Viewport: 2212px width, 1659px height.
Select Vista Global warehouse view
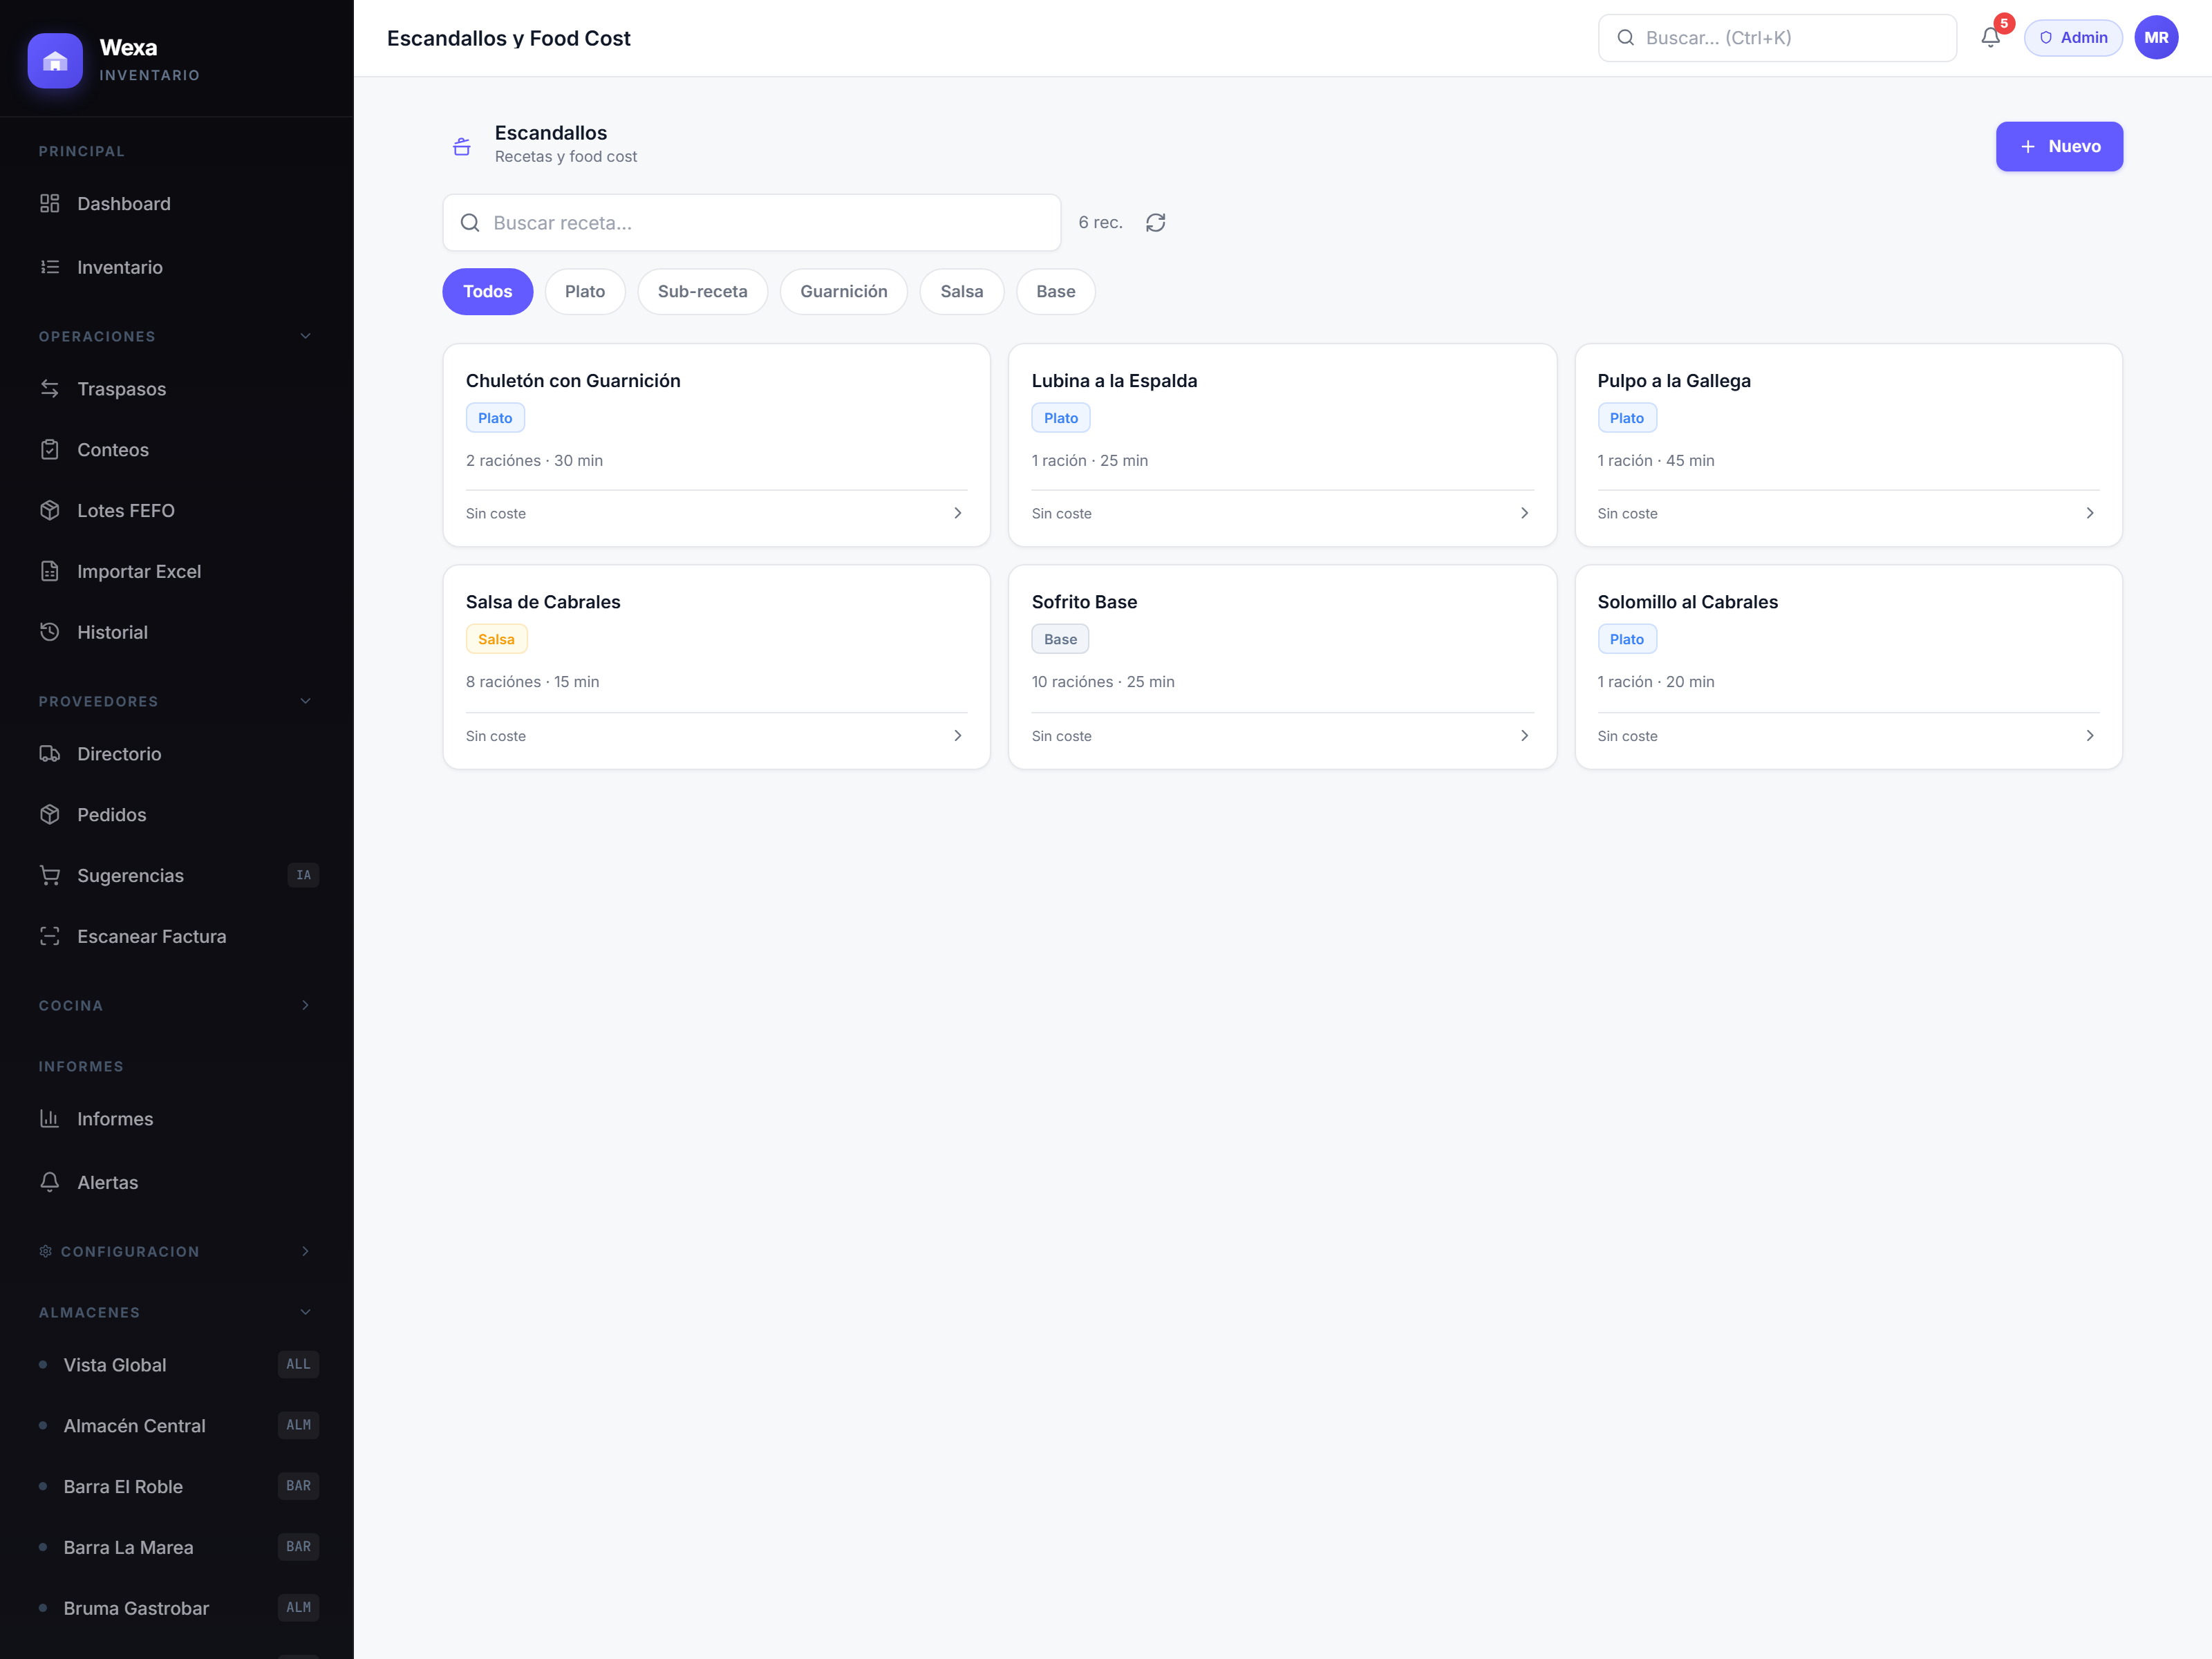pos(177,1364)
